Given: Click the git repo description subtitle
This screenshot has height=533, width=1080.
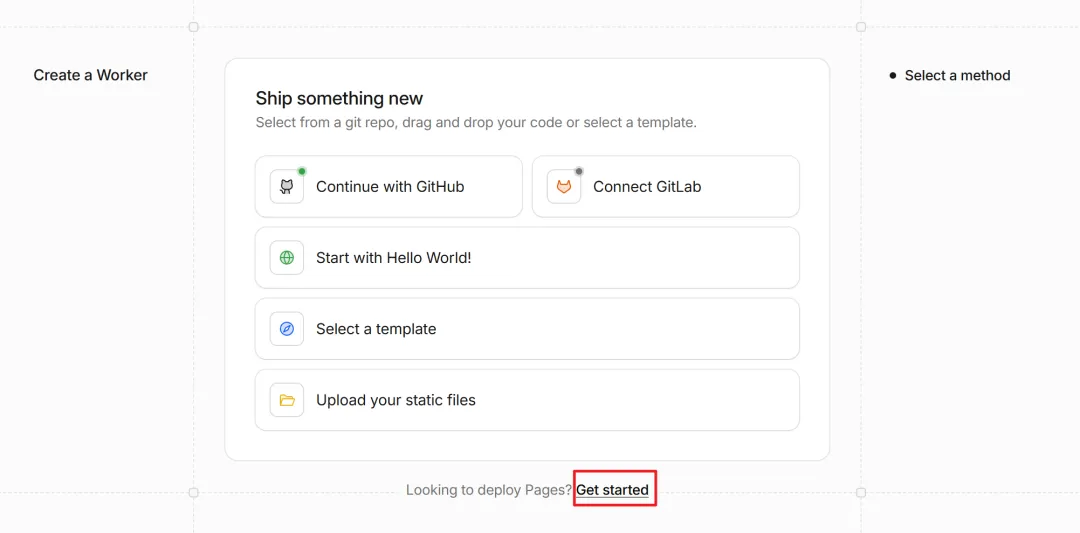Looking at the screenshot, I should (476, 123).
